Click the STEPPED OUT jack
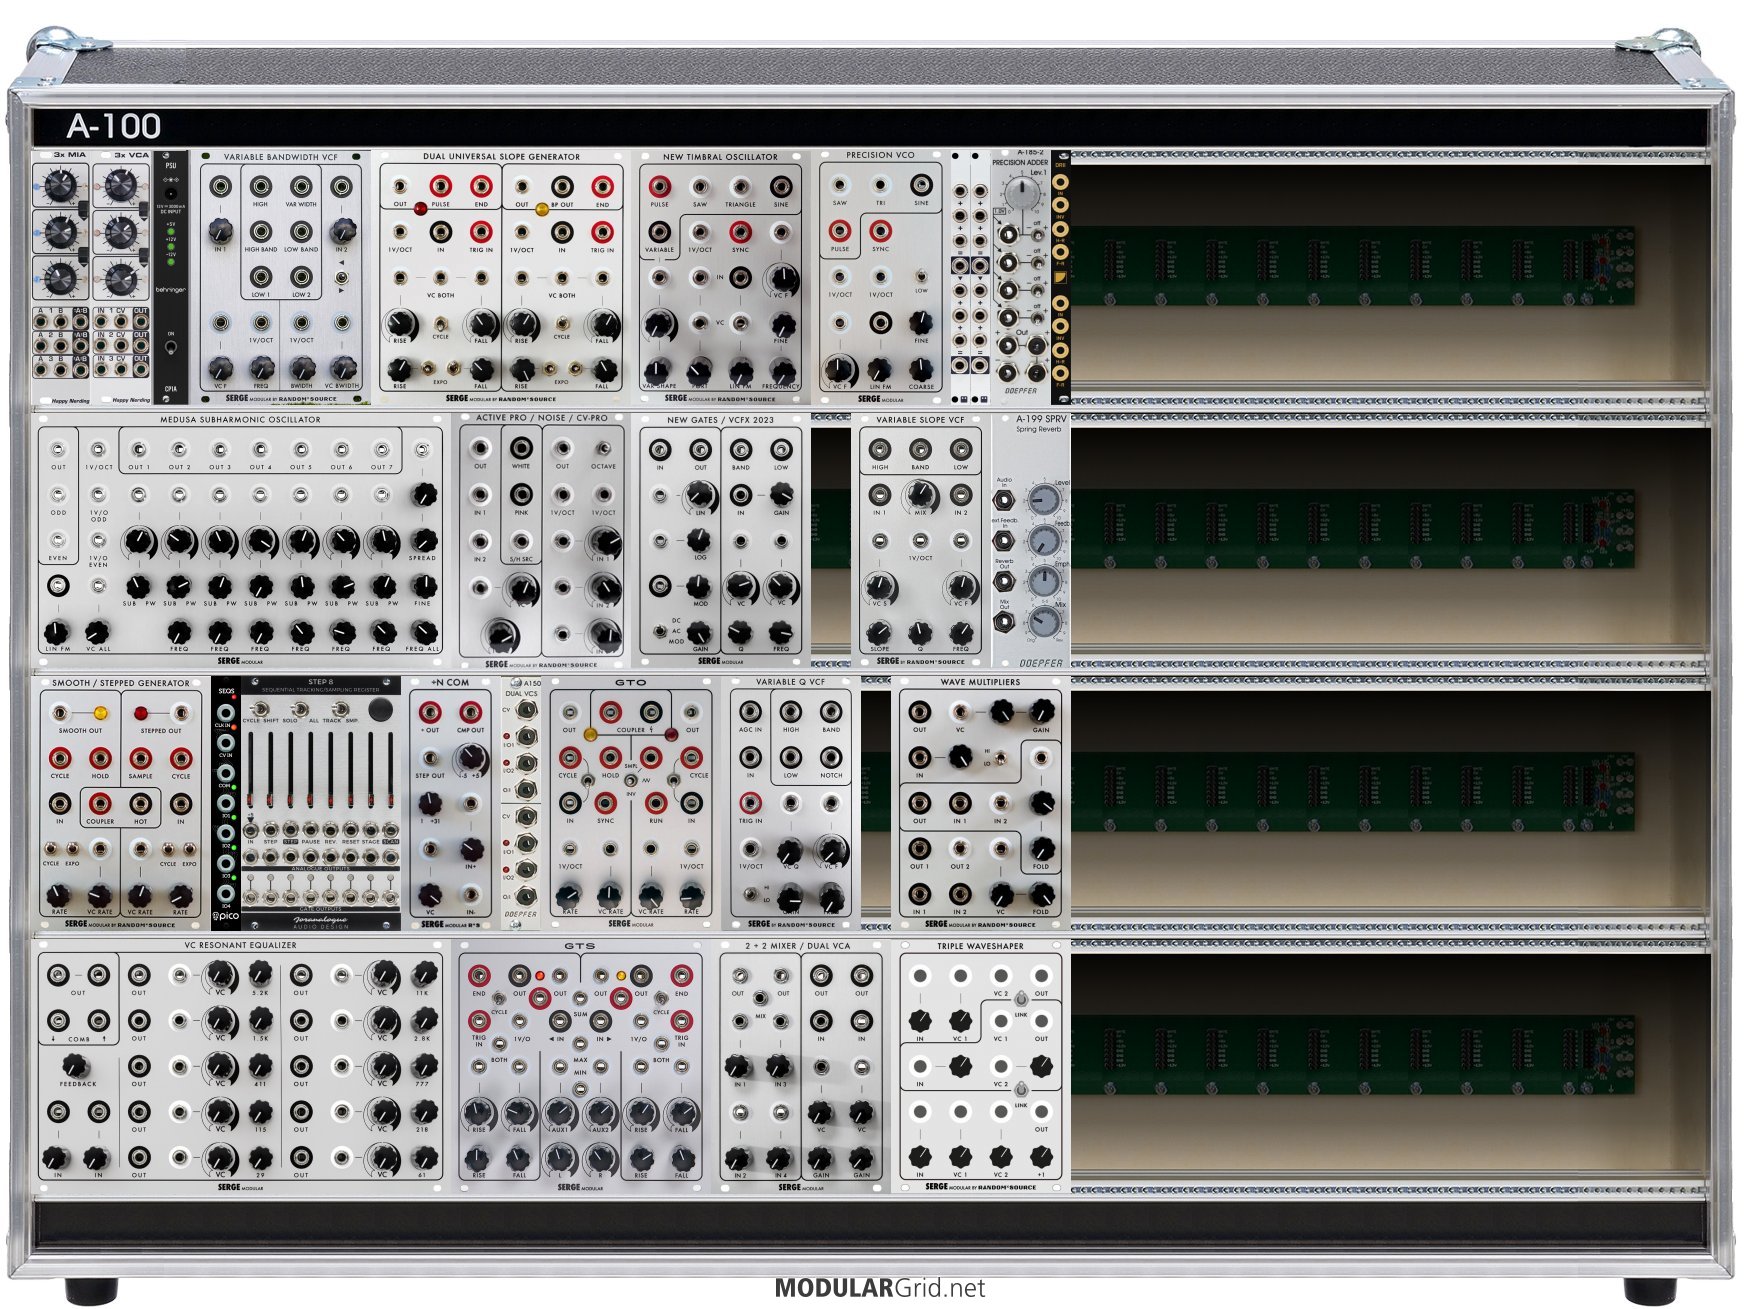 click(x=180, y=713)
